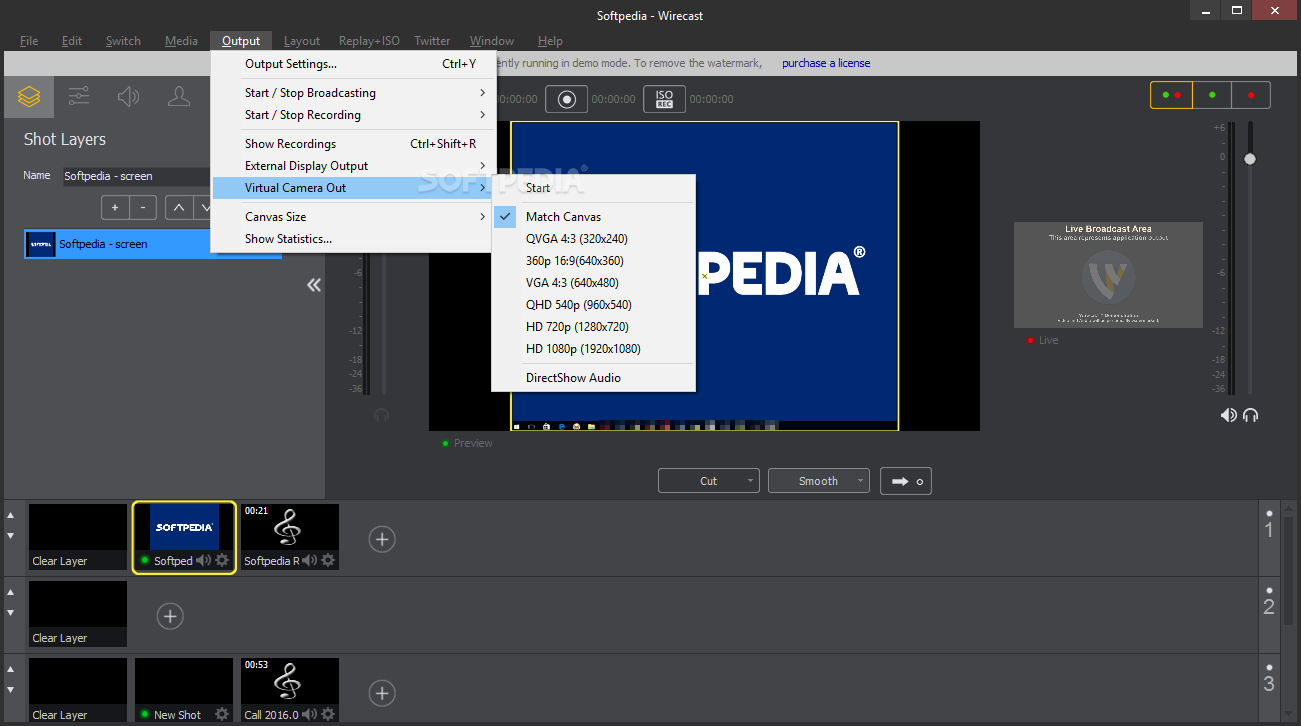Image resolution: width=1301 pixels, height=726 pixels.
Task: Move shot layer up arrow button
Action: 178,208
